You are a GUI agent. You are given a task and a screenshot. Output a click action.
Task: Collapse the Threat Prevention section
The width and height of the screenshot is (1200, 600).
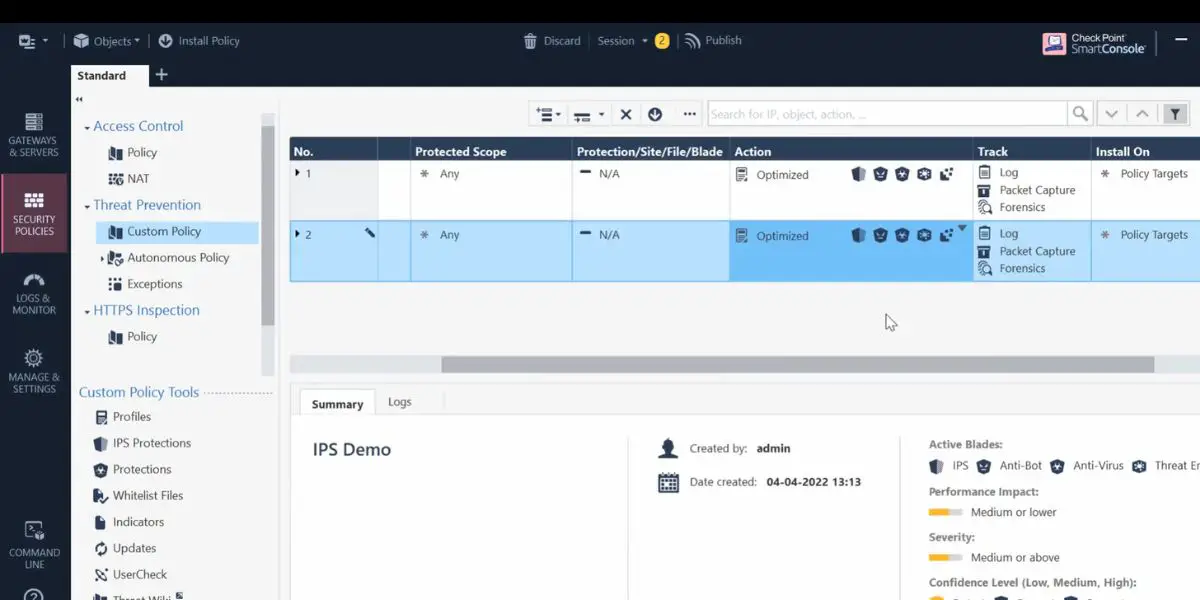pos(88,206)
